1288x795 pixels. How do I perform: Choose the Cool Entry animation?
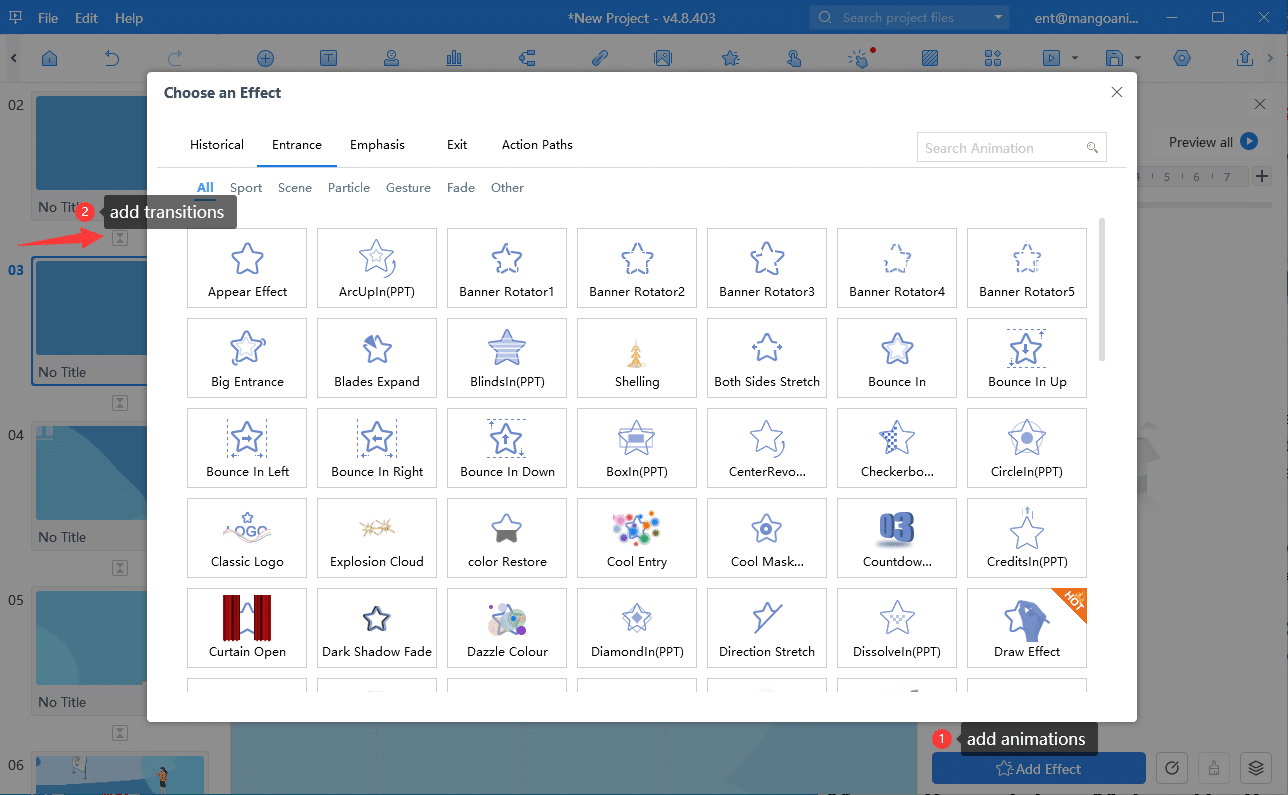(637, 537)
